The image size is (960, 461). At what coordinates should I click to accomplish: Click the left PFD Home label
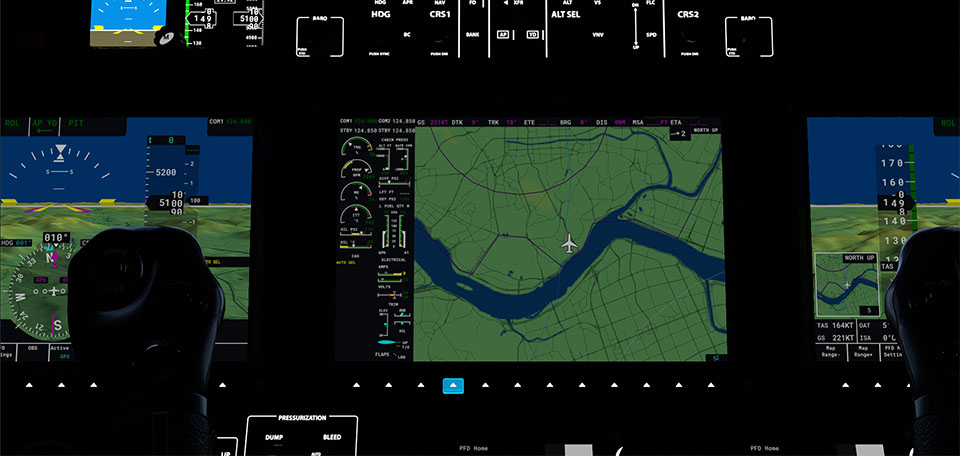(474, 448)
